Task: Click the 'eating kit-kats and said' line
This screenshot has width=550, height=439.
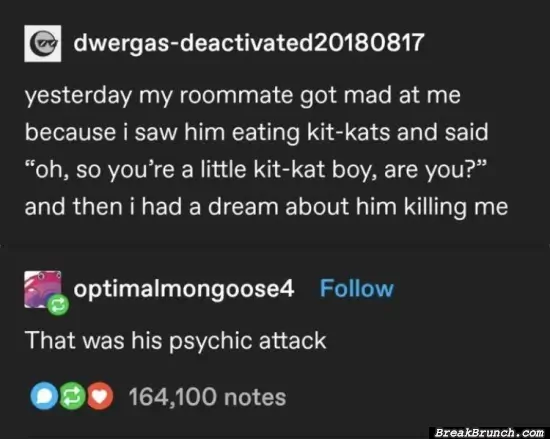Action: (x=256, y=133)
